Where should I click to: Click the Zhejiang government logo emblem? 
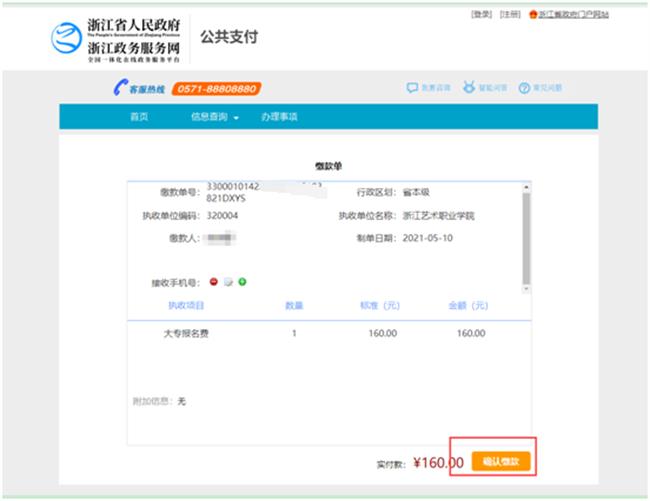pos(66,39)
